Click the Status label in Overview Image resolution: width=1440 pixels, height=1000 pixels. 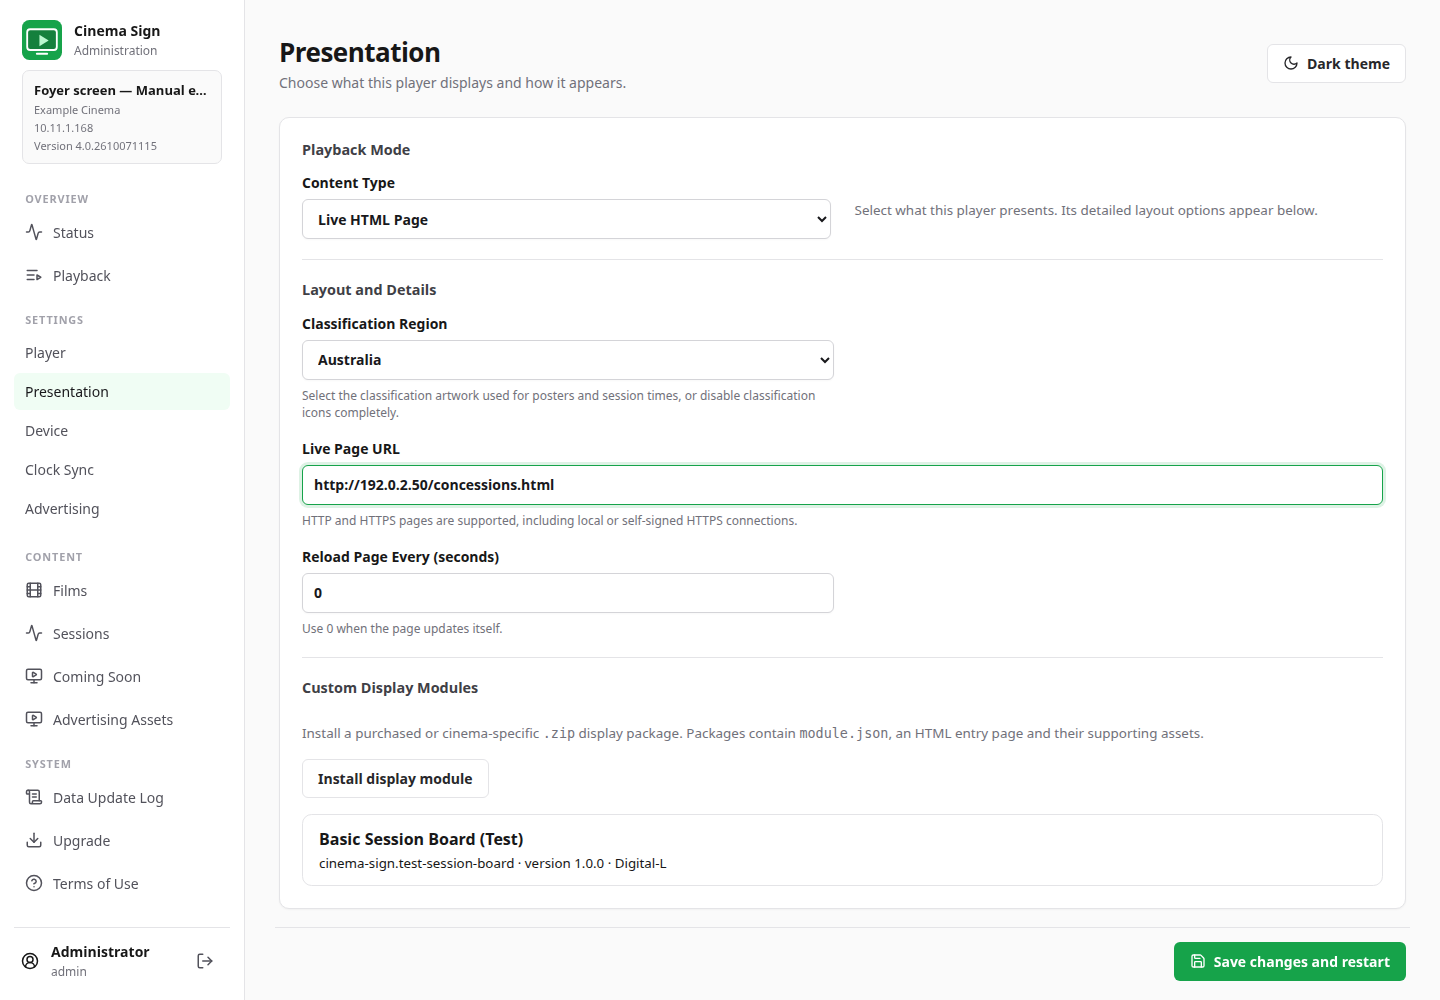coord(73,232)
